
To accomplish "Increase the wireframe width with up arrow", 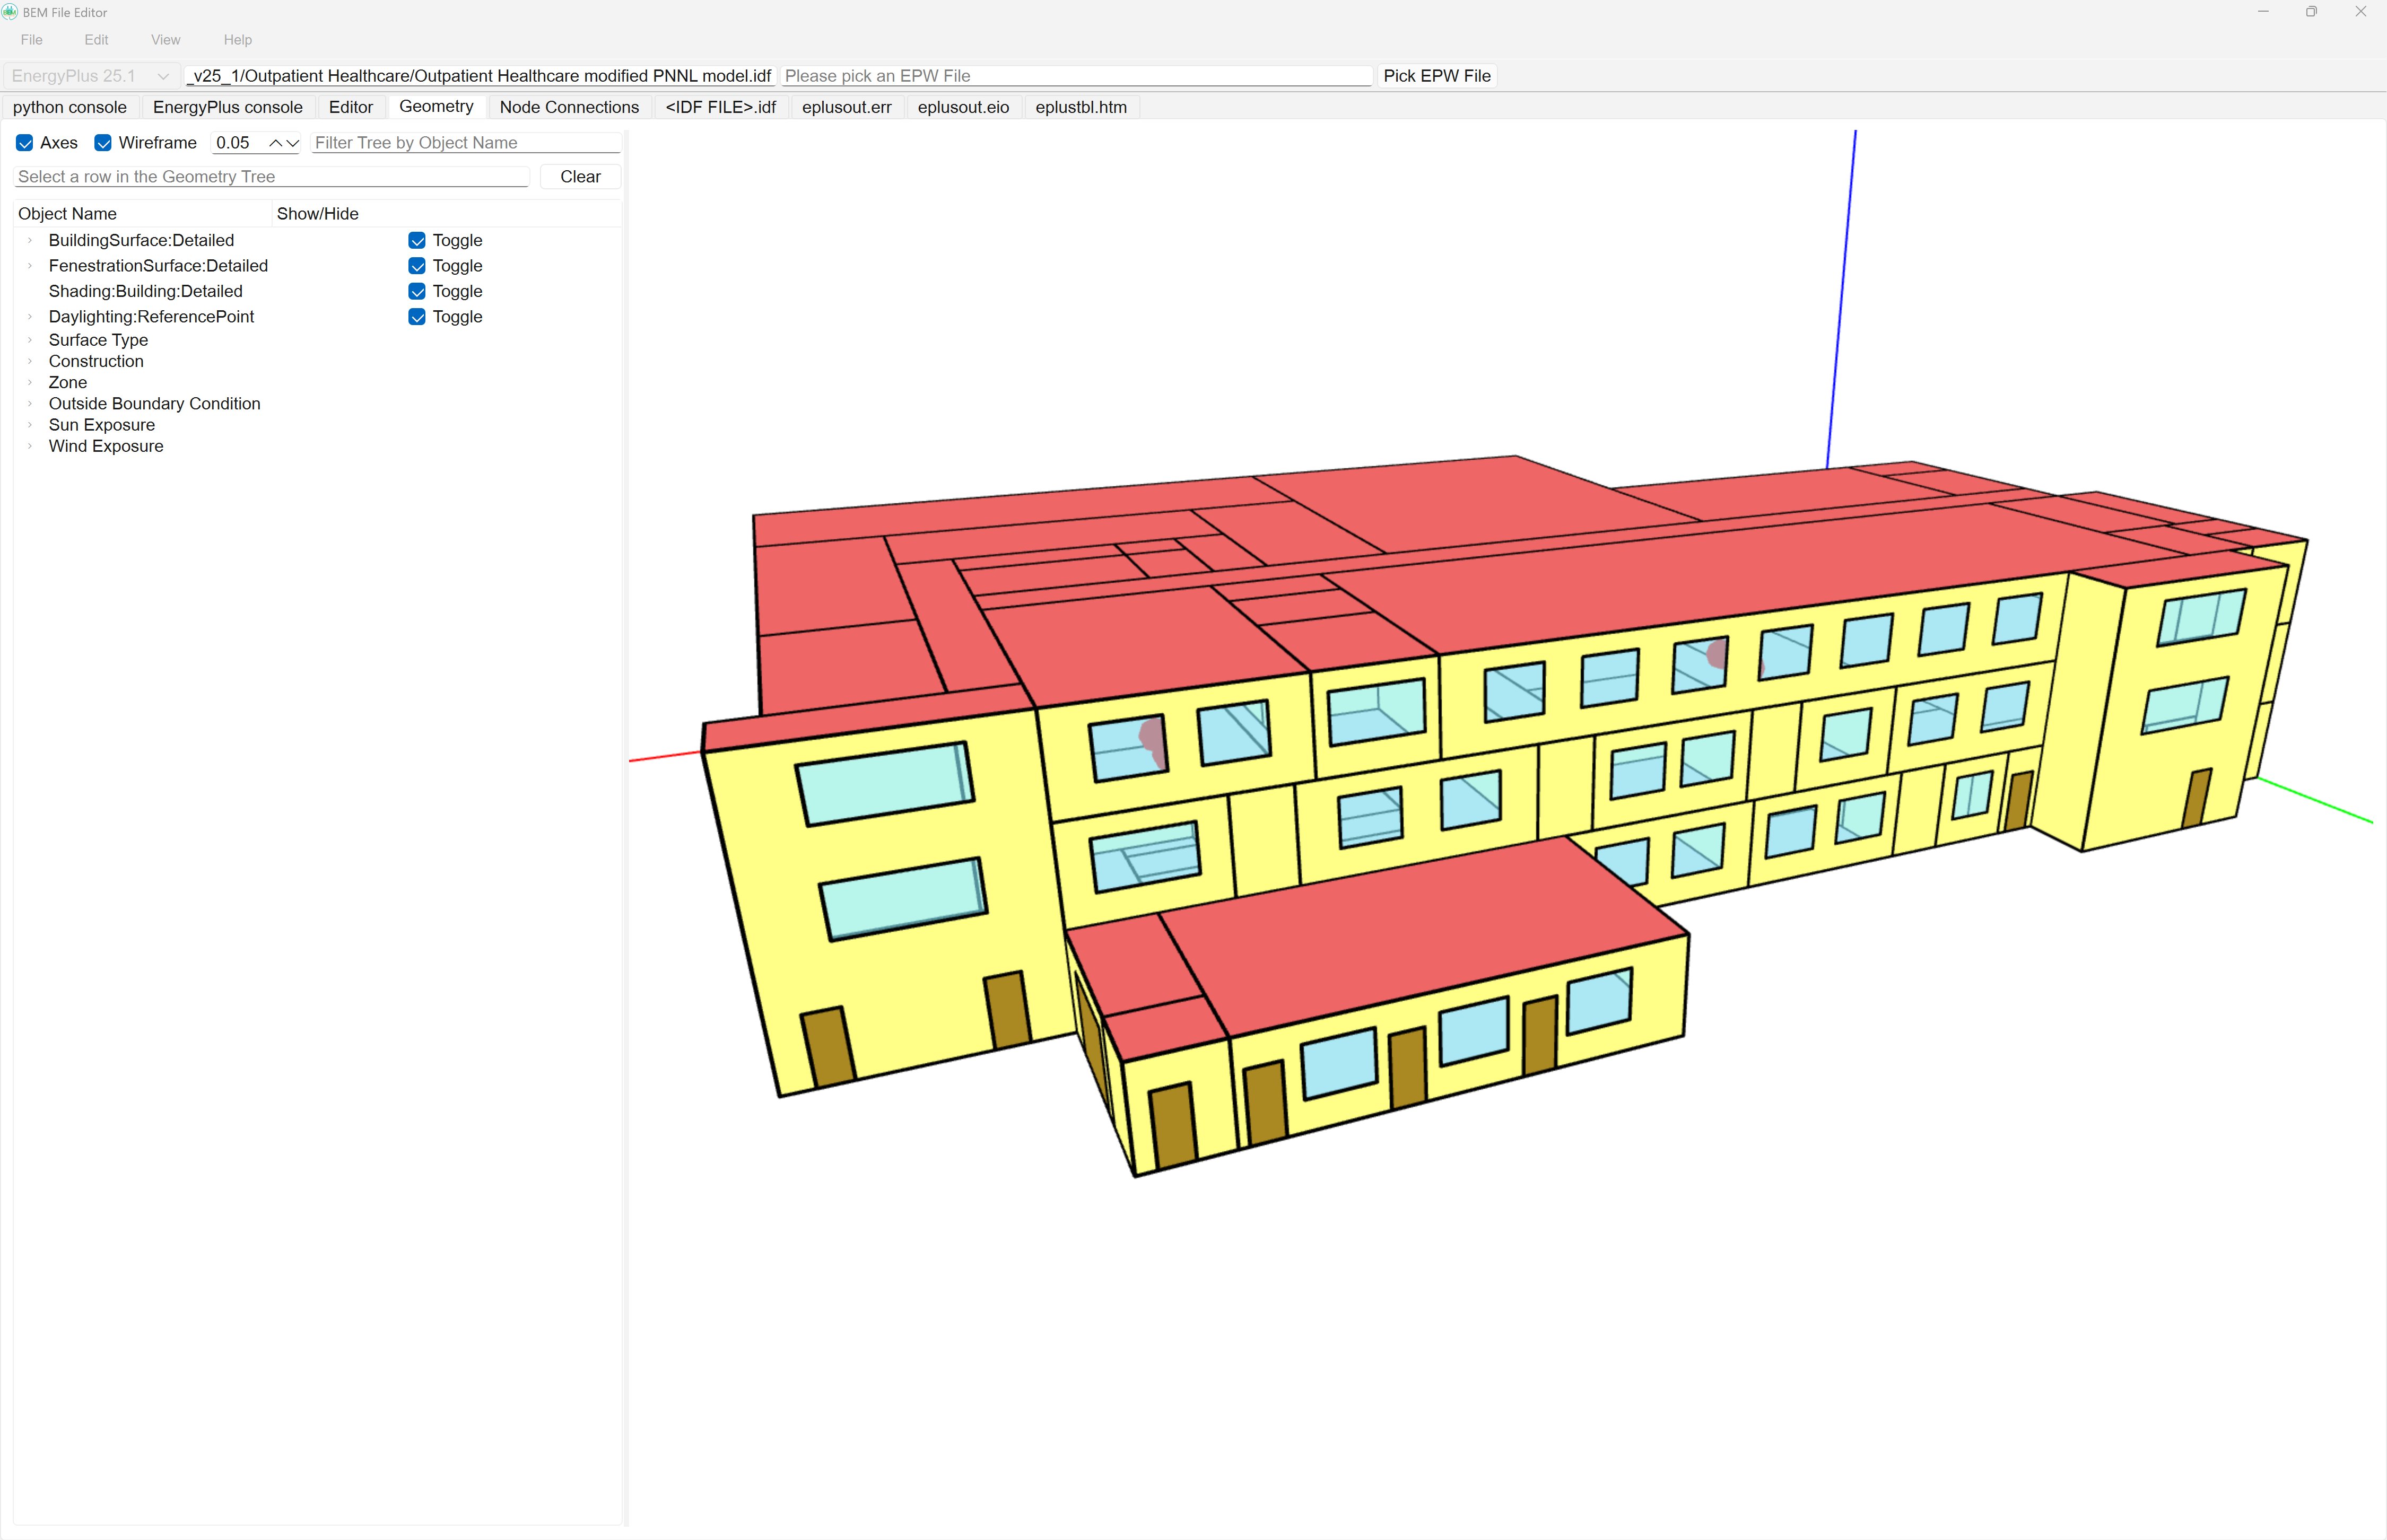I will coord(275,143).
